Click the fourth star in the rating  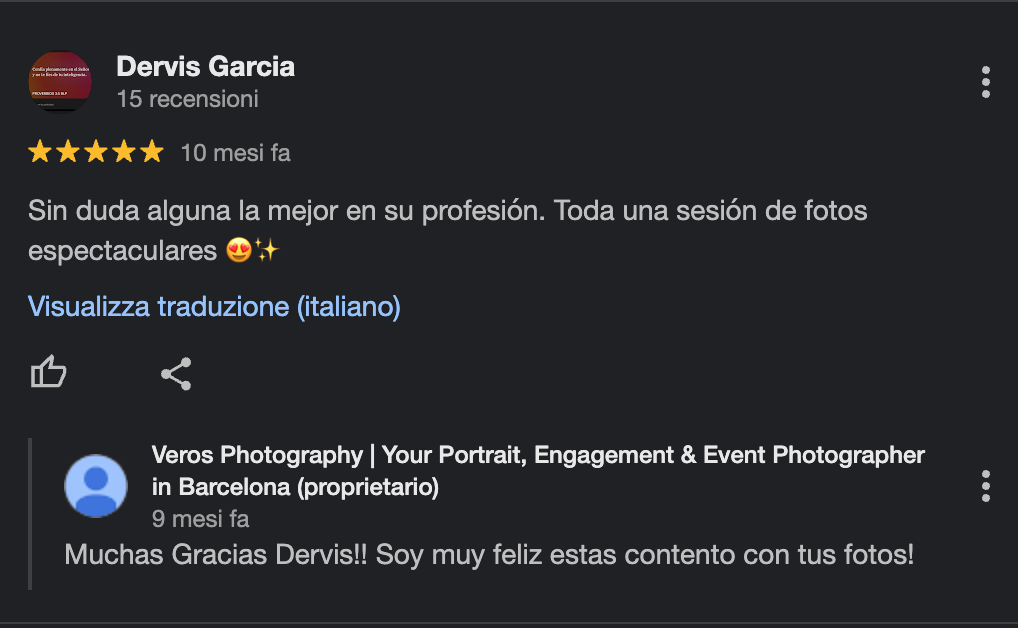(124, 152)
